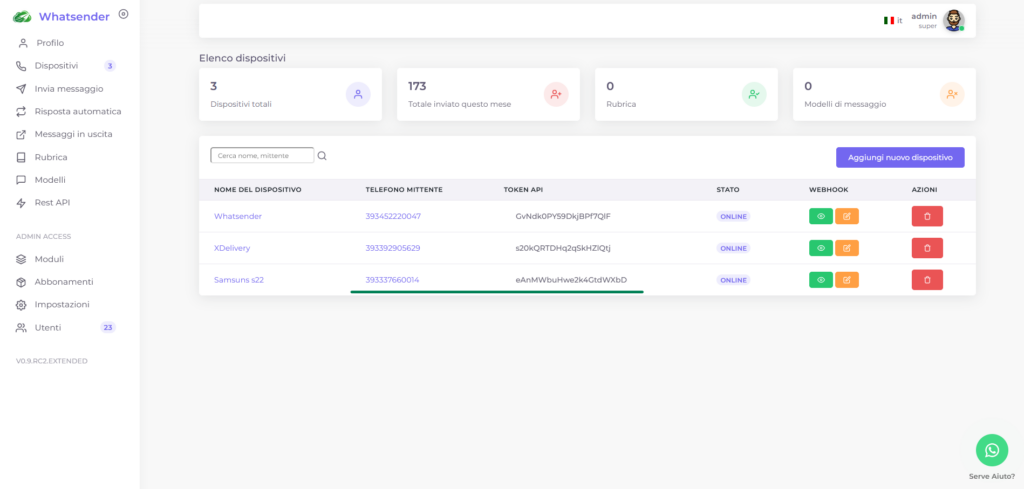
Task: Click phone number 393452220047
Action: (393, 216)
